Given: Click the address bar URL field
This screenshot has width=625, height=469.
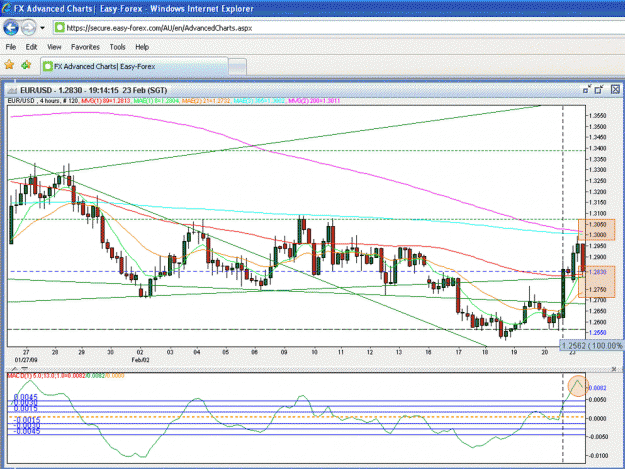Looking at the screenshot, I should coord(339,28).
